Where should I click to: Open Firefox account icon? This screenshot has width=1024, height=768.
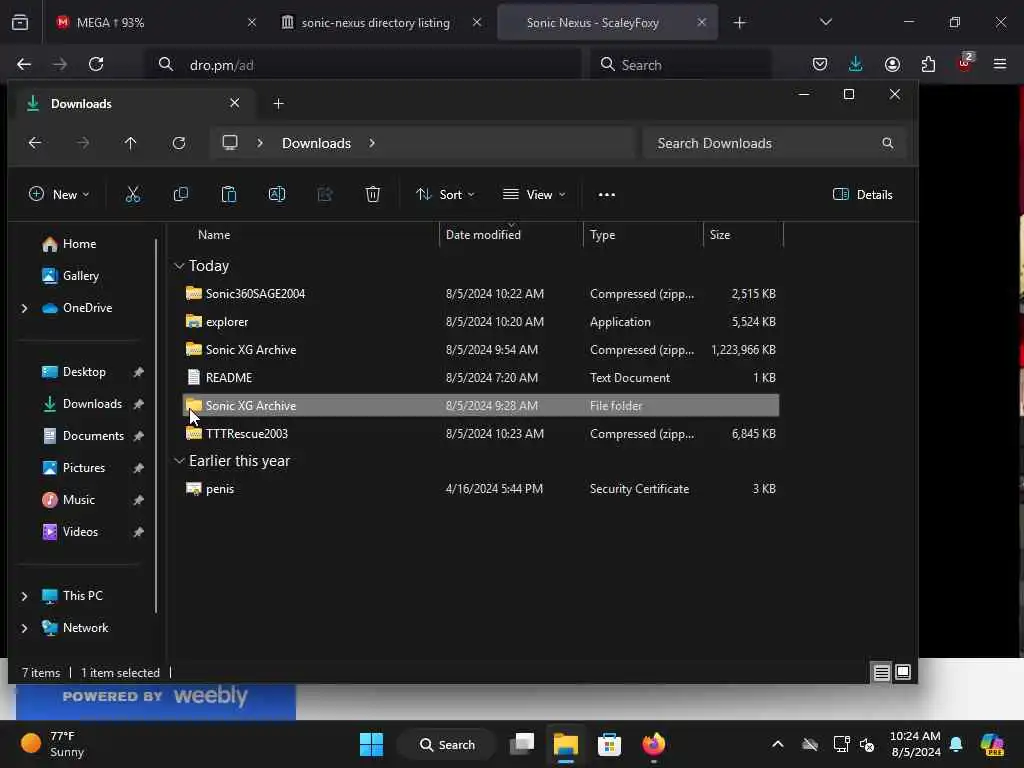tap(892, 64)
